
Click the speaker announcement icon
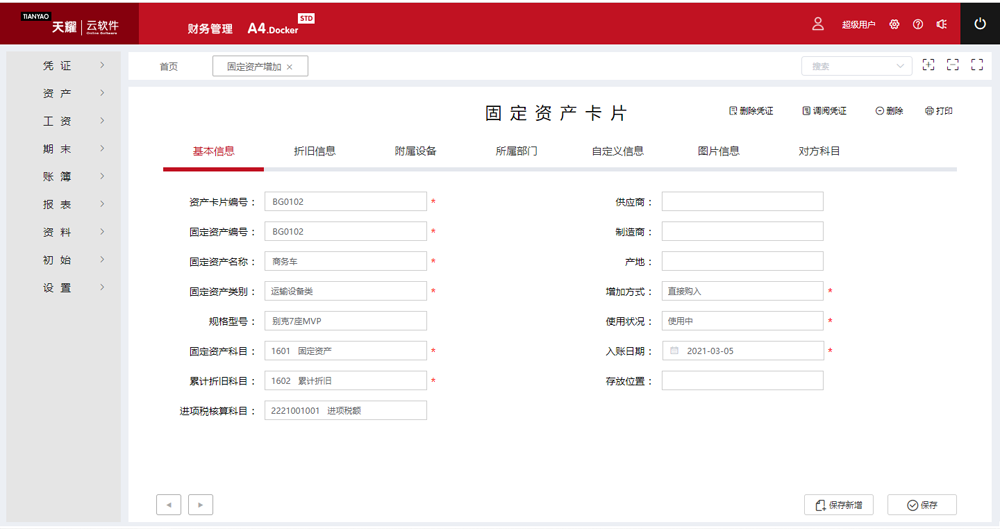(941, 24)
